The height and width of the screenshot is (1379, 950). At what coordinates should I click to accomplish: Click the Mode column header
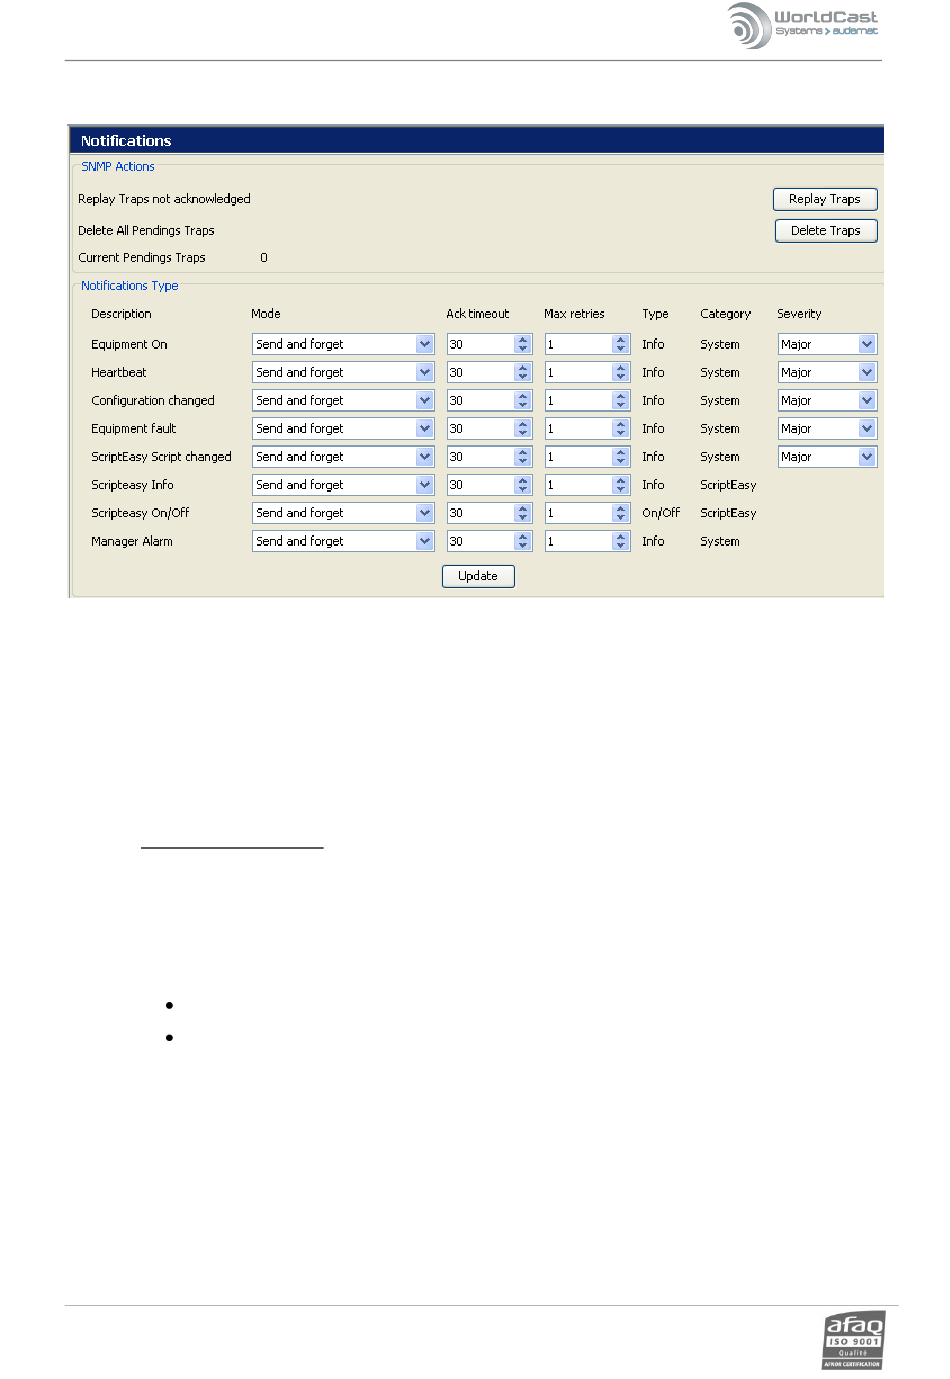[266, 314]
